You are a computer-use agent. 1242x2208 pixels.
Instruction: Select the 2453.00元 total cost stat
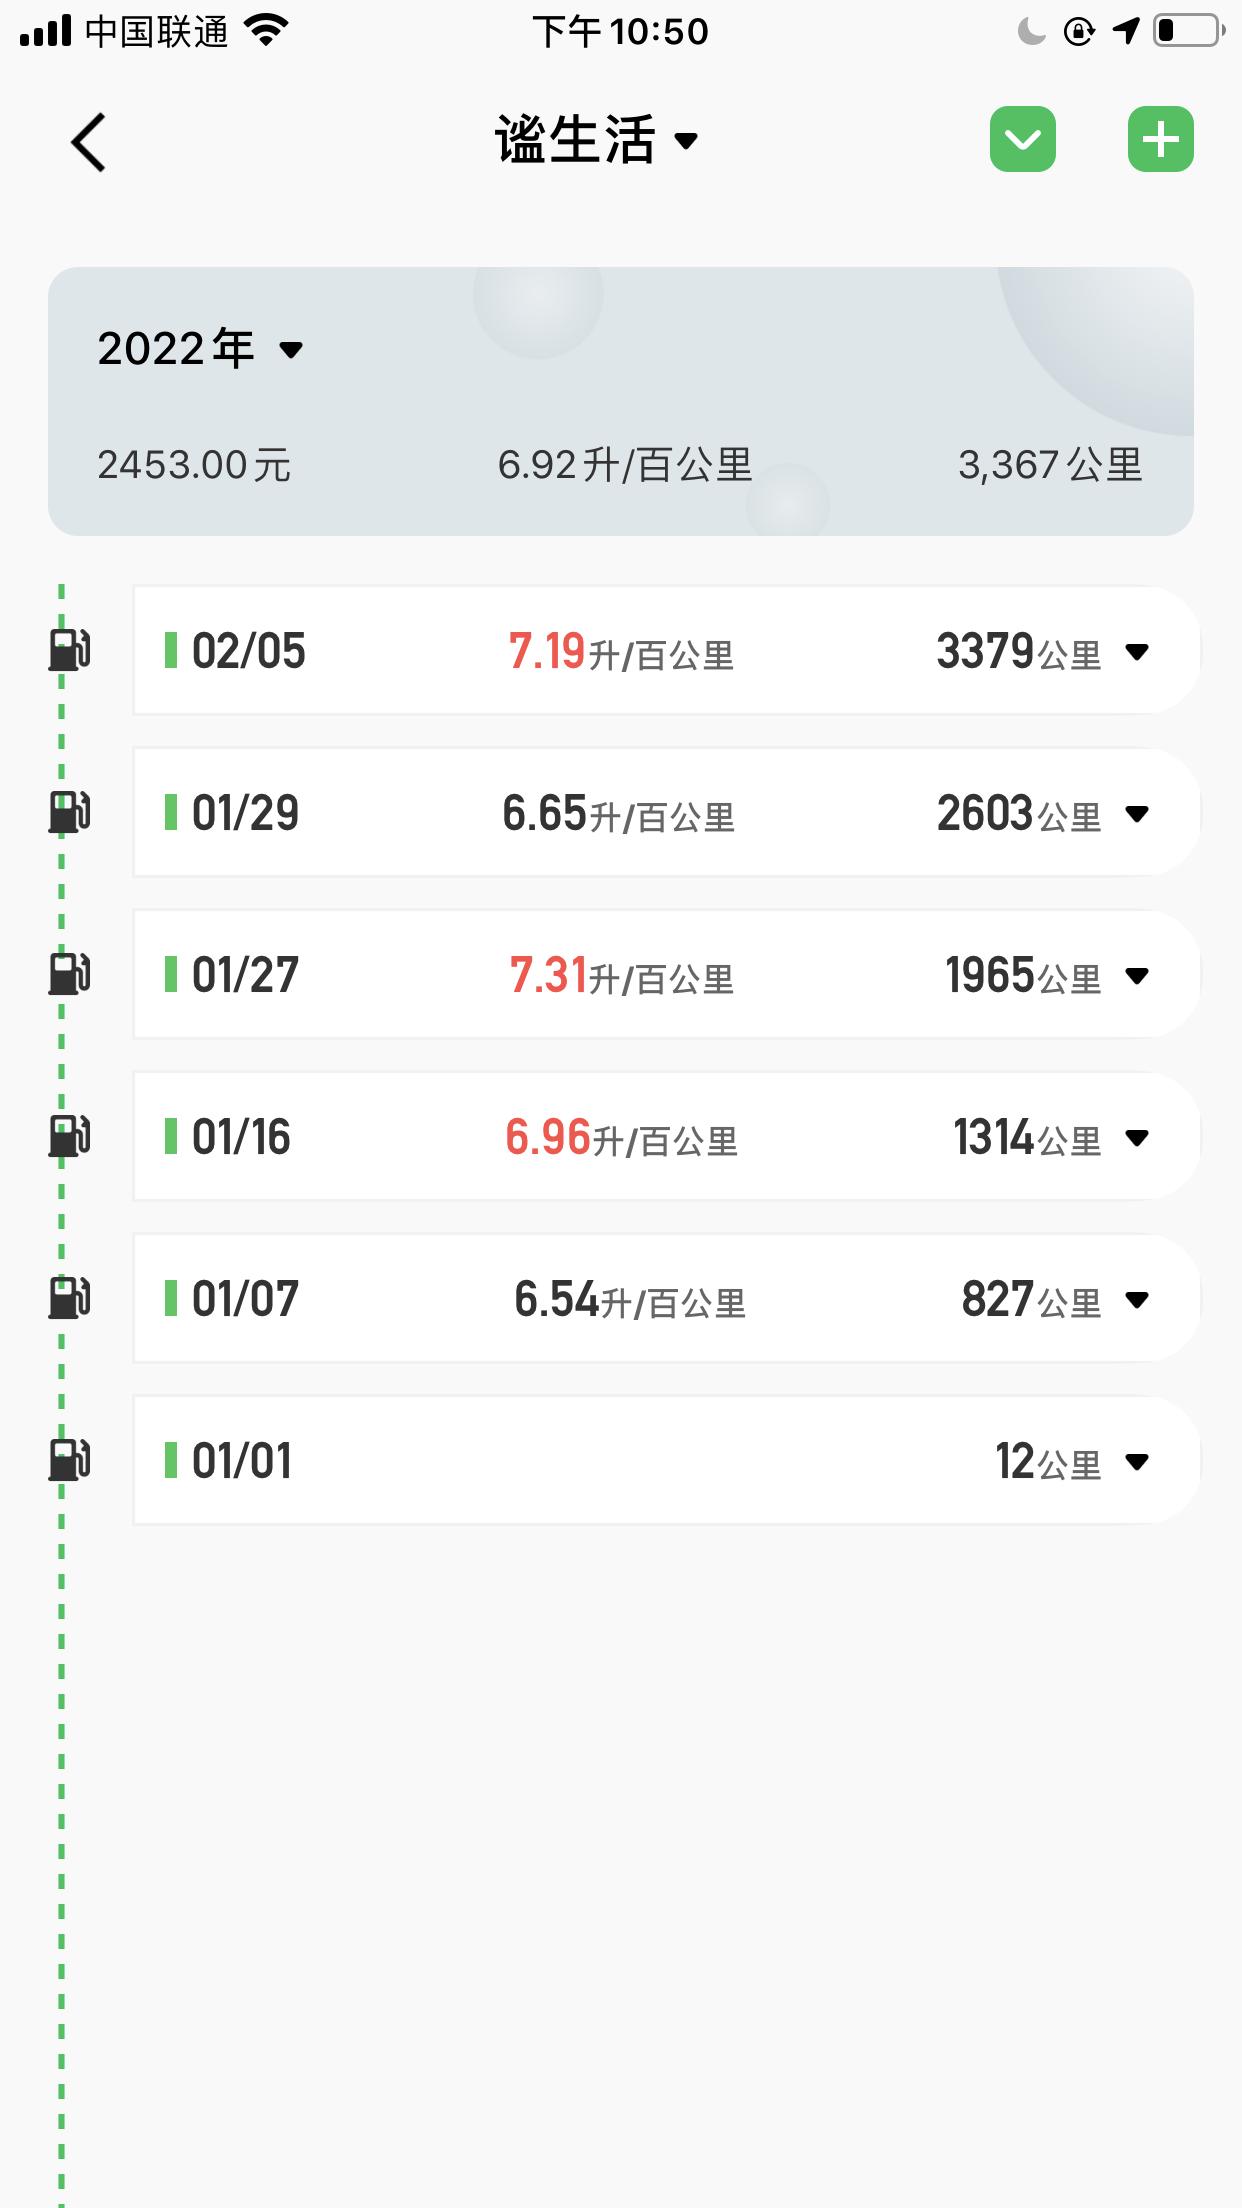194,465
